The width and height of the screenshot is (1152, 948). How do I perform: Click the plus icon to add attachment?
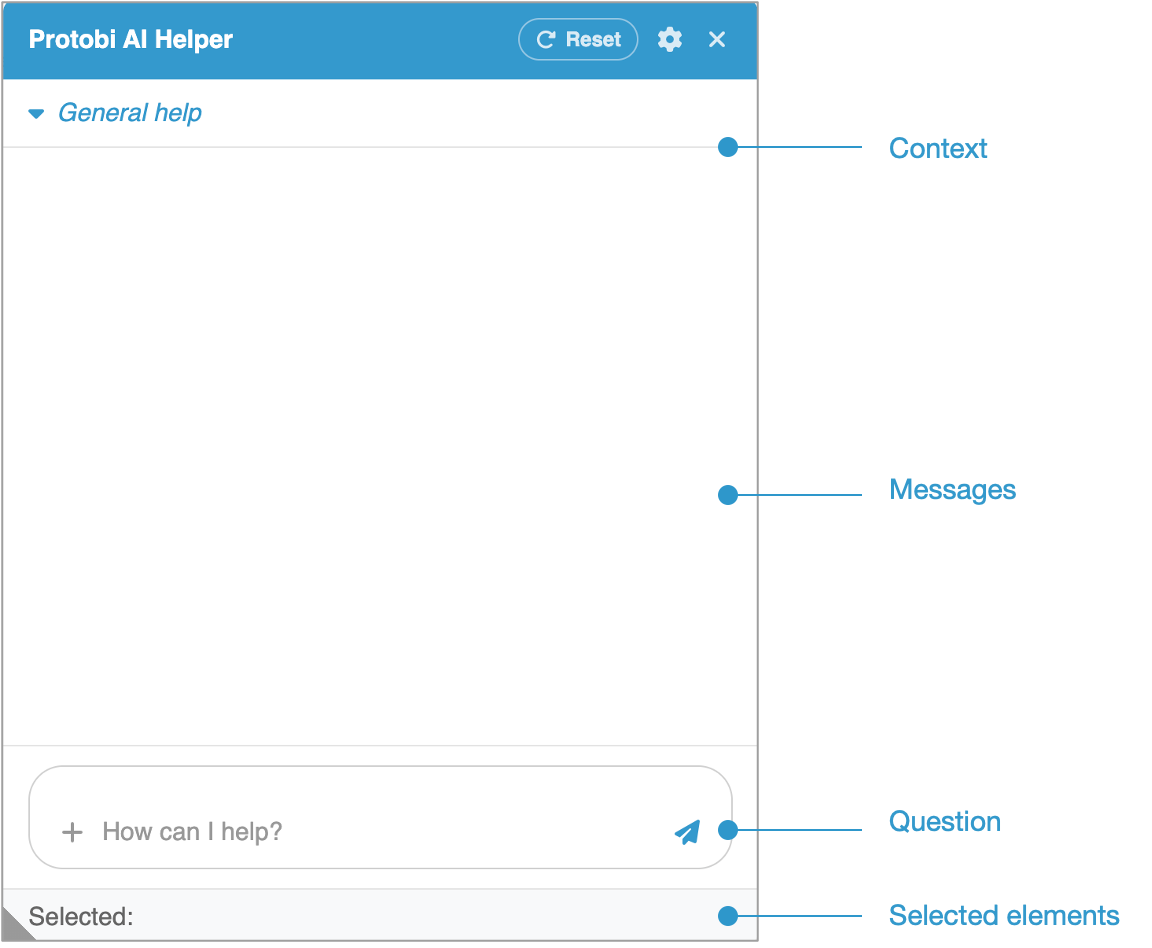72,832
